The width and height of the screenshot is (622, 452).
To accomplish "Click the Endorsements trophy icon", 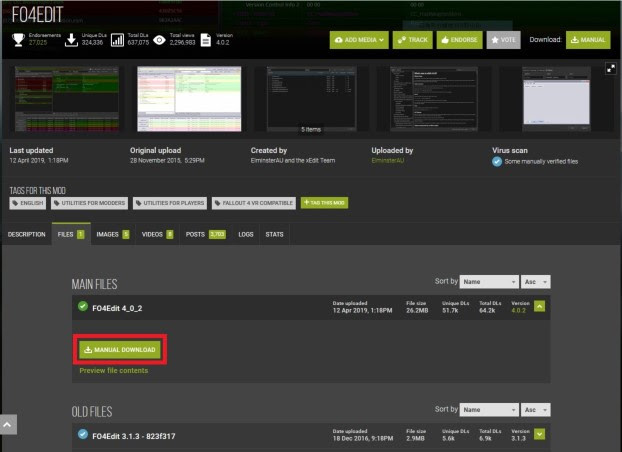I will pyautogui.click(x=18, y=40).
